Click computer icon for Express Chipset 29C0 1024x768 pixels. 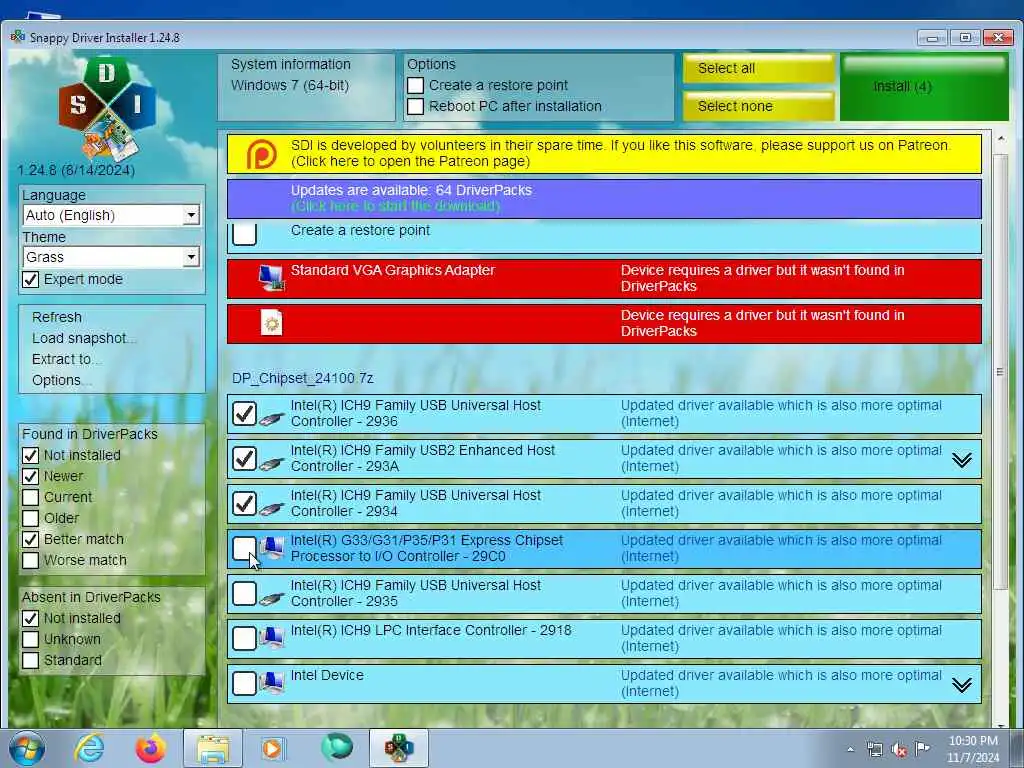coord(272,548)
